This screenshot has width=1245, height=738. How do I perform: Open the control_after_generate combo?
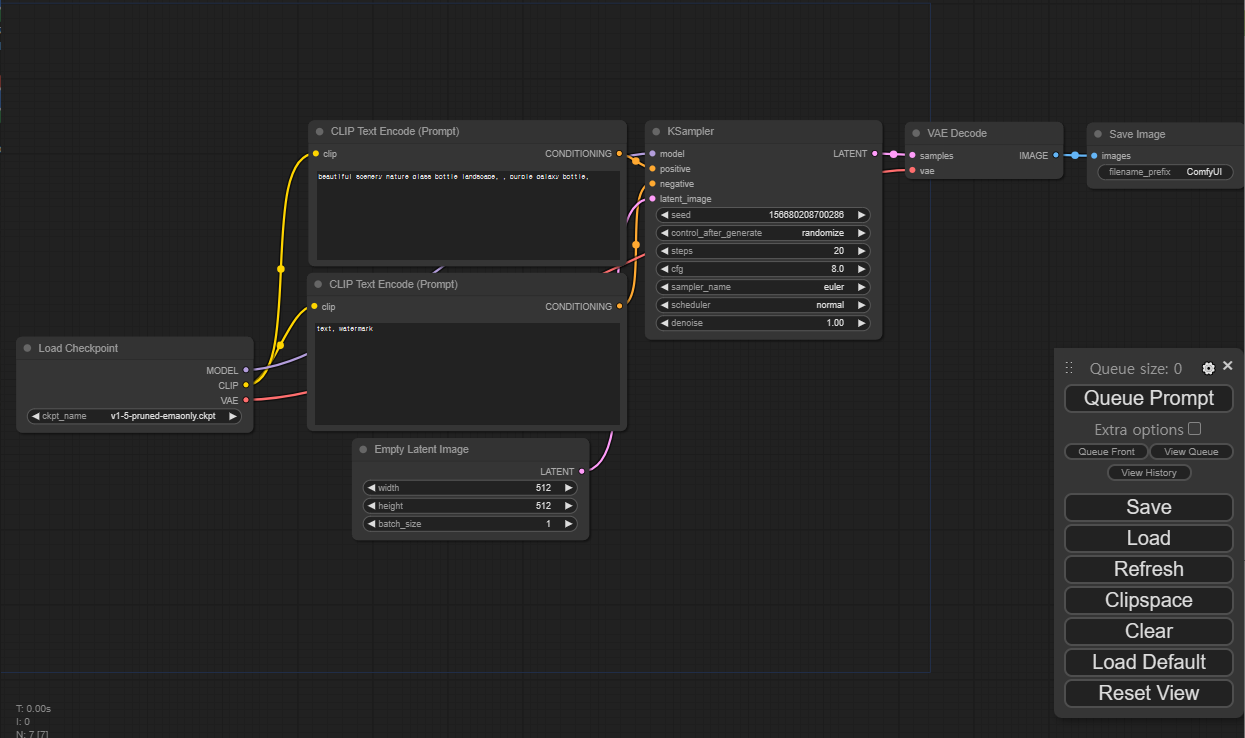pos(763,233)
